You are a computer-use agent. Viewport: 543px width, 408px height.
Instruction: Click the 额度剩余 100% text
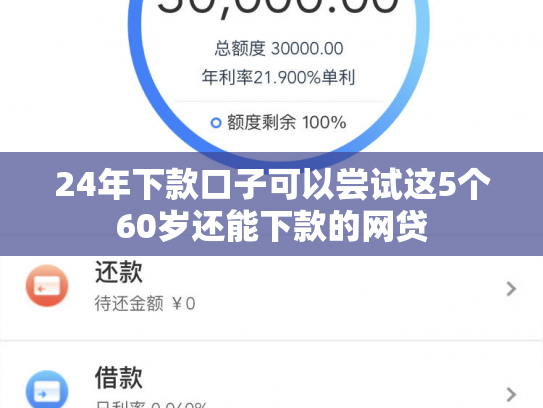286,123
